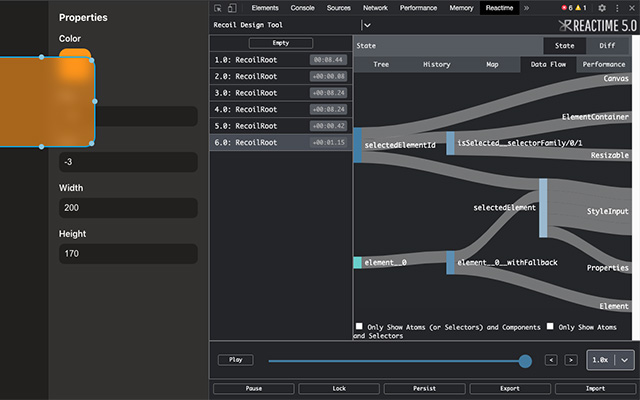Click the Import button
The image size is (640, 400).
[596, 389]
